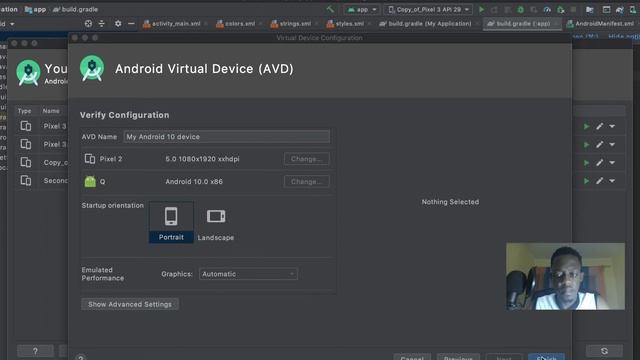Viewport: 640px width, 360px height.
Task: Select Portrait startup orientation
Action: [x=171, y=222]
